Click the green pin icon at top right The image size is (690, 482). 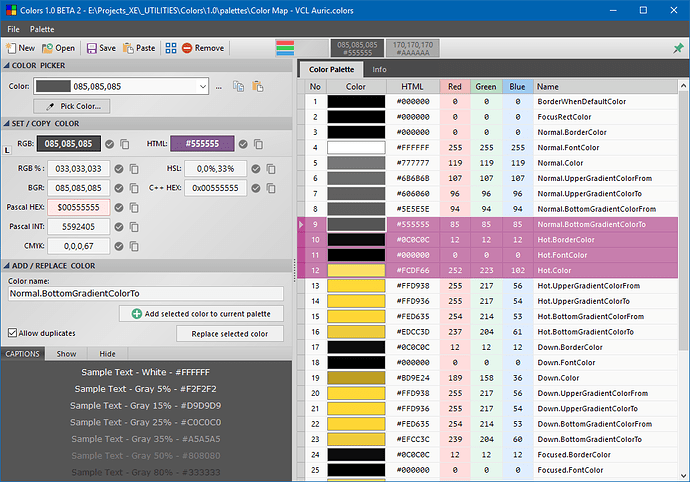pyautogui.click(x=679, y=48)
